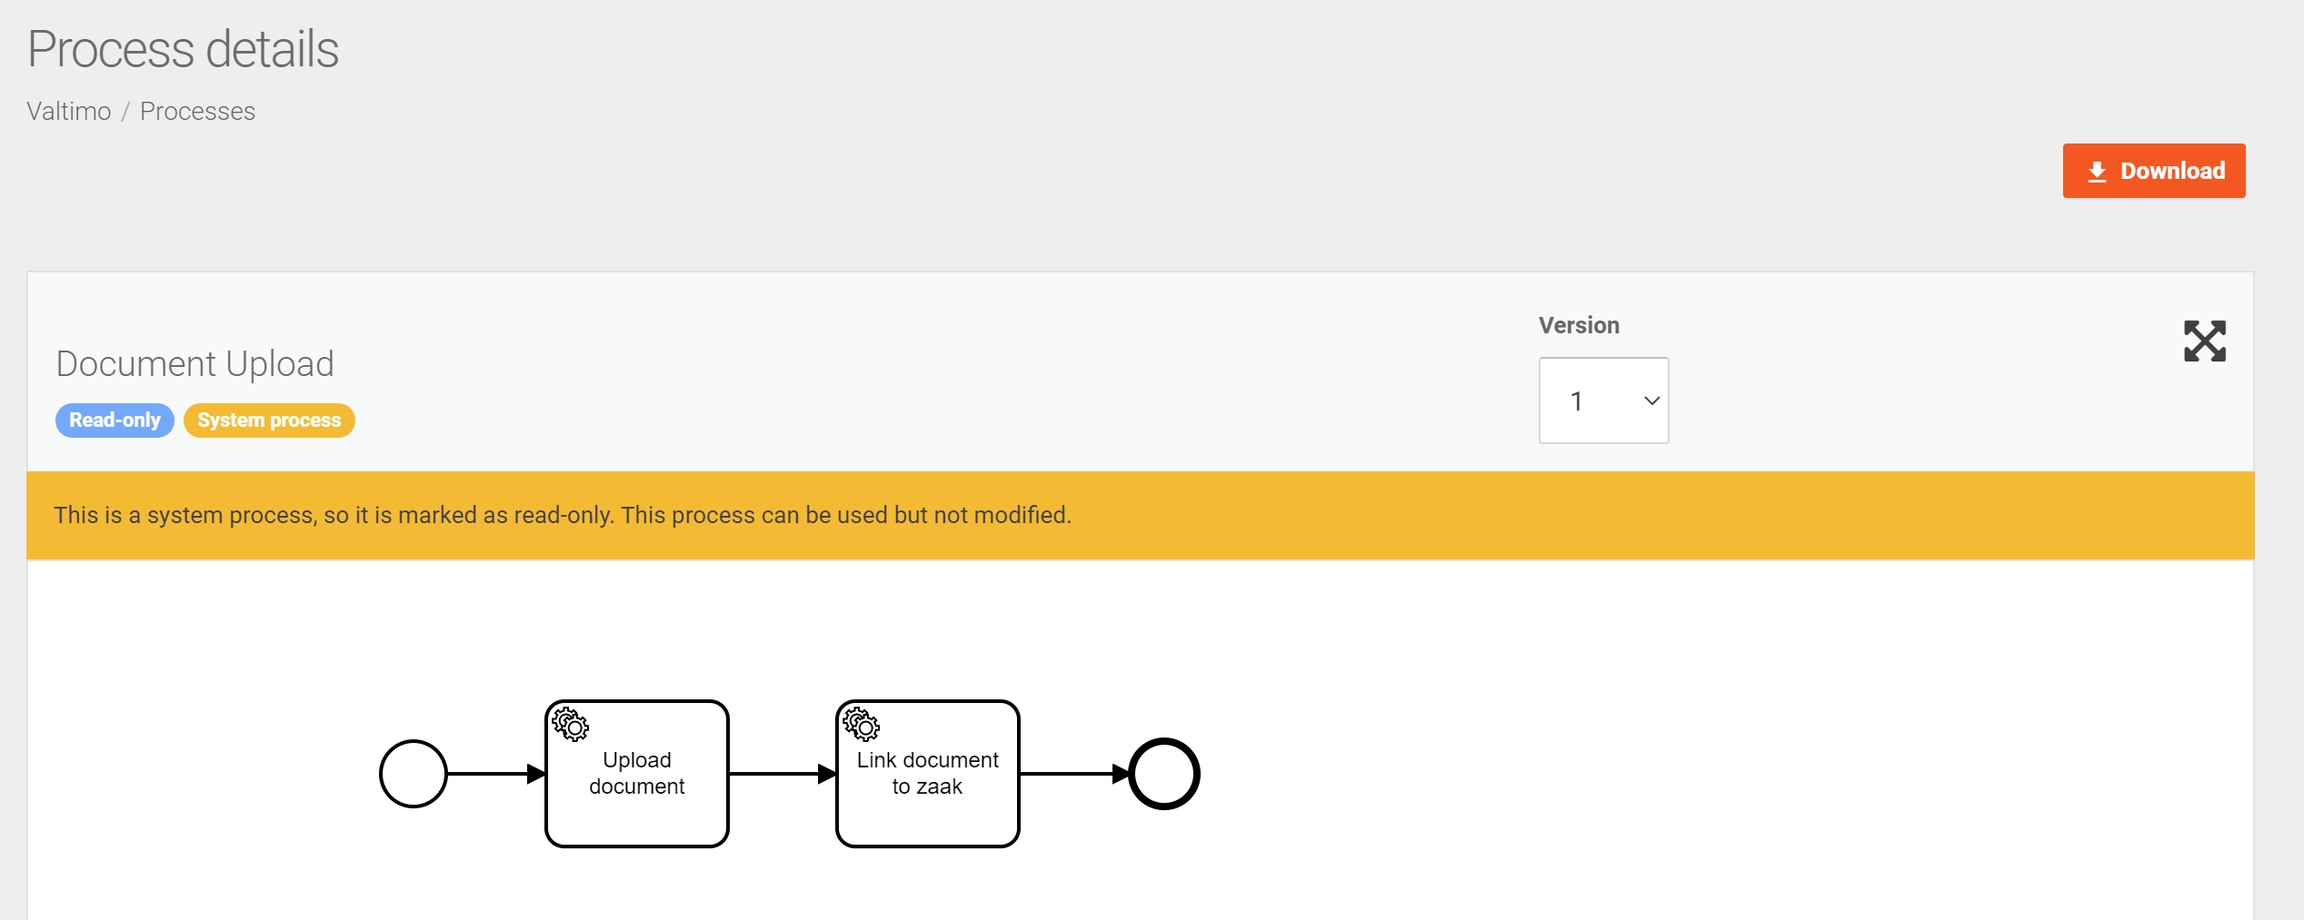Image resolution: width=2304 pixels, height=920 pixels.
Task: Open the Version dropdown showing 1
Action: point(1602,401)
